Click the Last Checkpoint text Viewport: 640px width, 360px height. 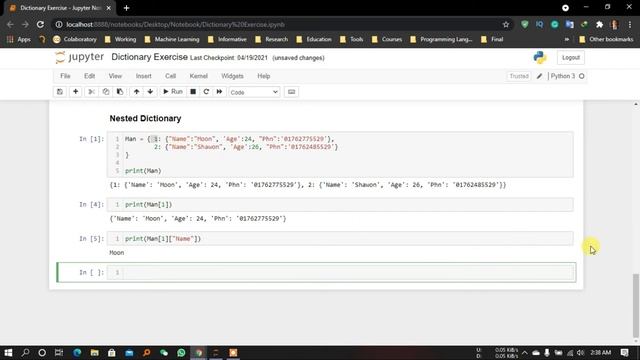coord(229,58)
